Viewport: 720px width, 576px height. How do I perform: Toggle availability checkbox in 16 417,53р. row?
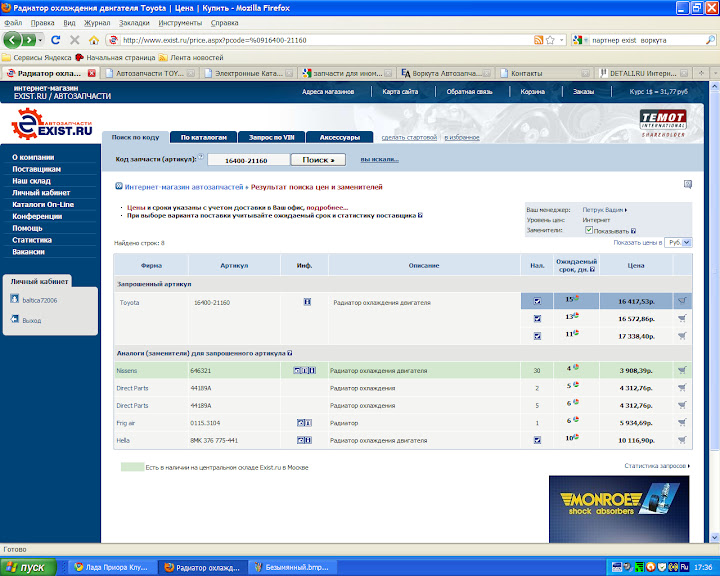537,301
